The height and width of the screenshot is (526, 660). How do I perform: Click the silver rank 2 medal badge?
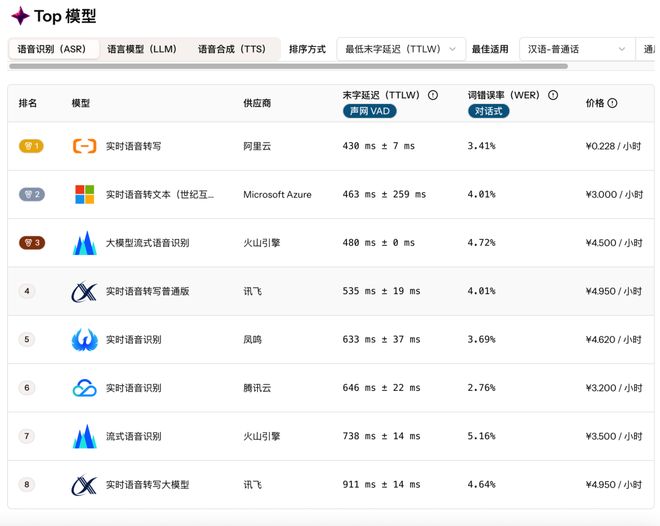pyautogui.click(x=32, y=194)
